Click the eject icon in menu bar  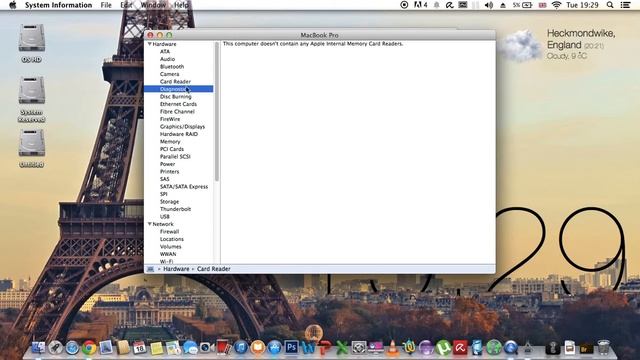click(503, 5)
